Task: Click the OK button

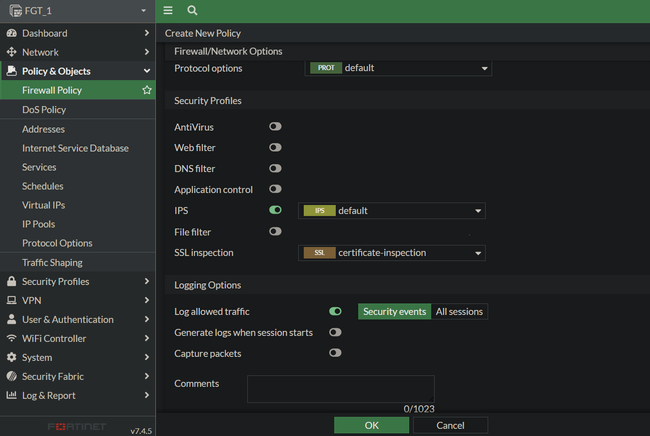Action: click(x=371, y=425)
